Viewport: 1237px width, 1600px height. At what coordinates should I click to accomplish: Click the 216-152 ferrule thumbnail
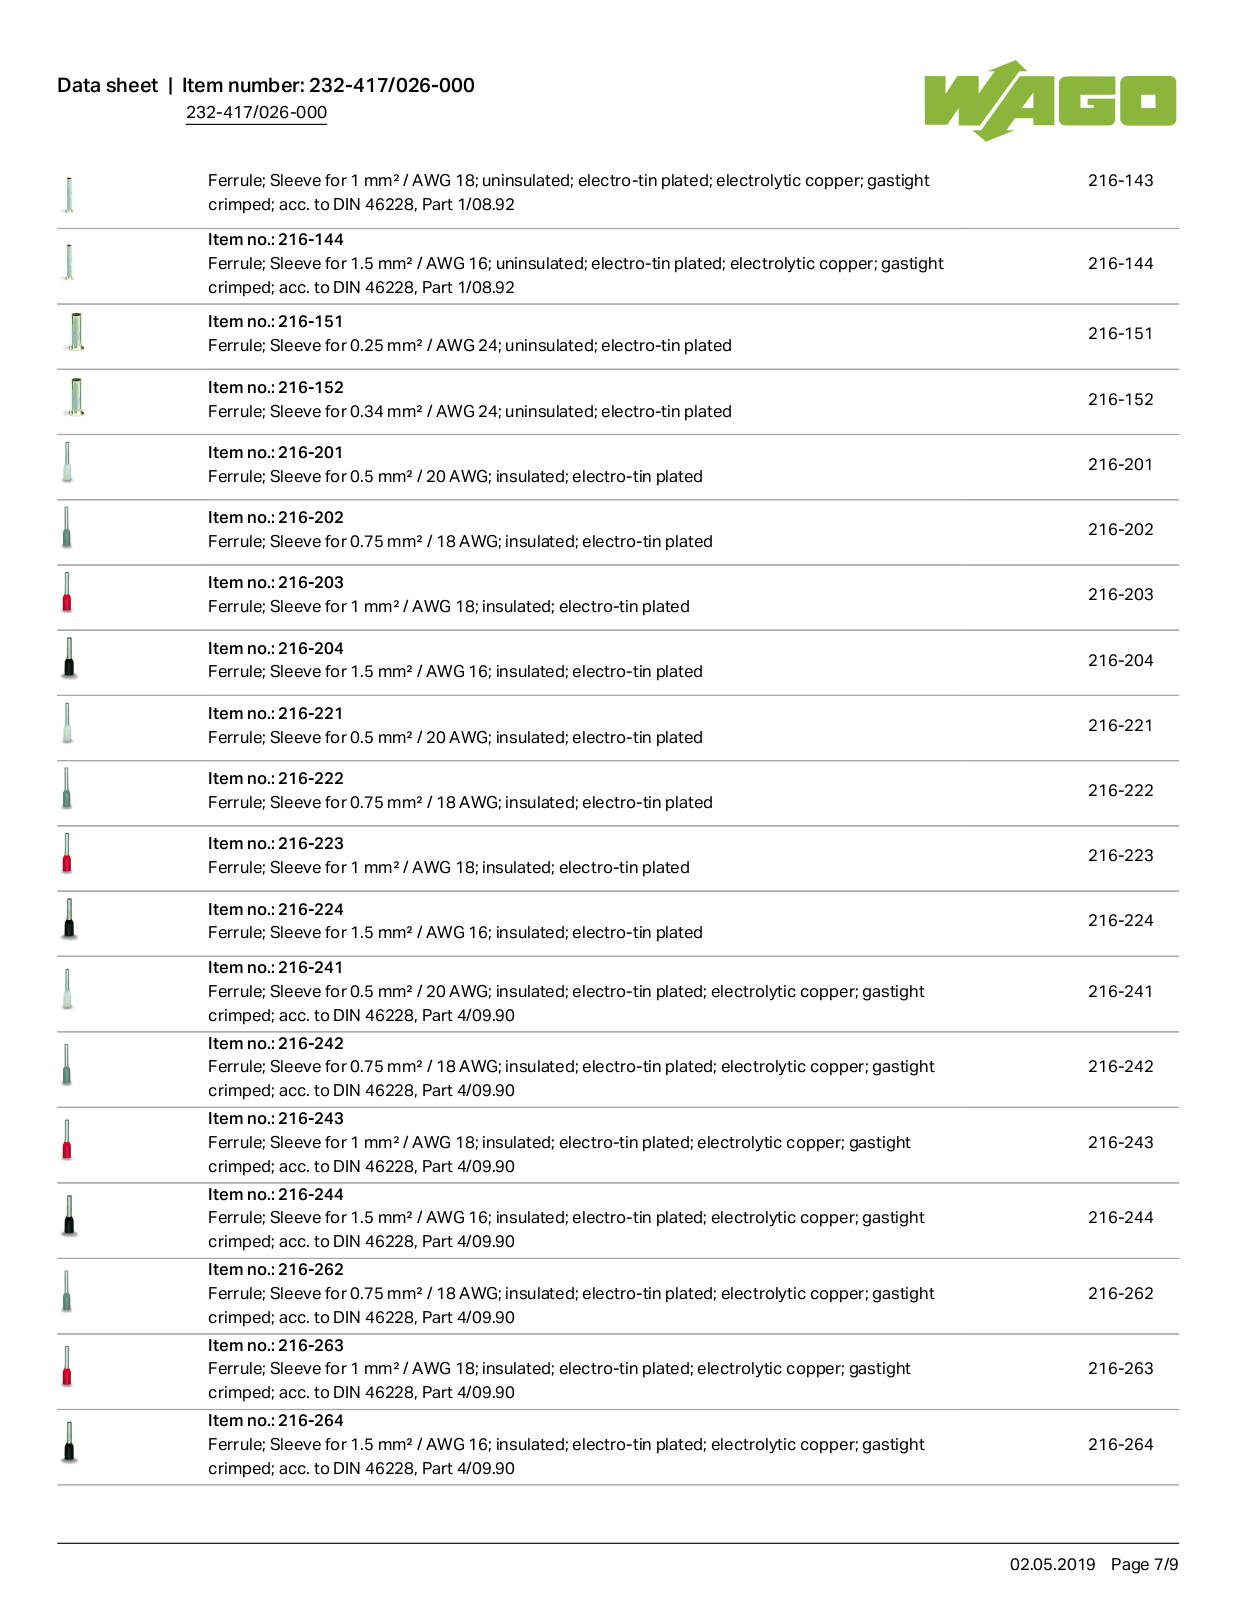pyautogui.click(x=76, y=398)
